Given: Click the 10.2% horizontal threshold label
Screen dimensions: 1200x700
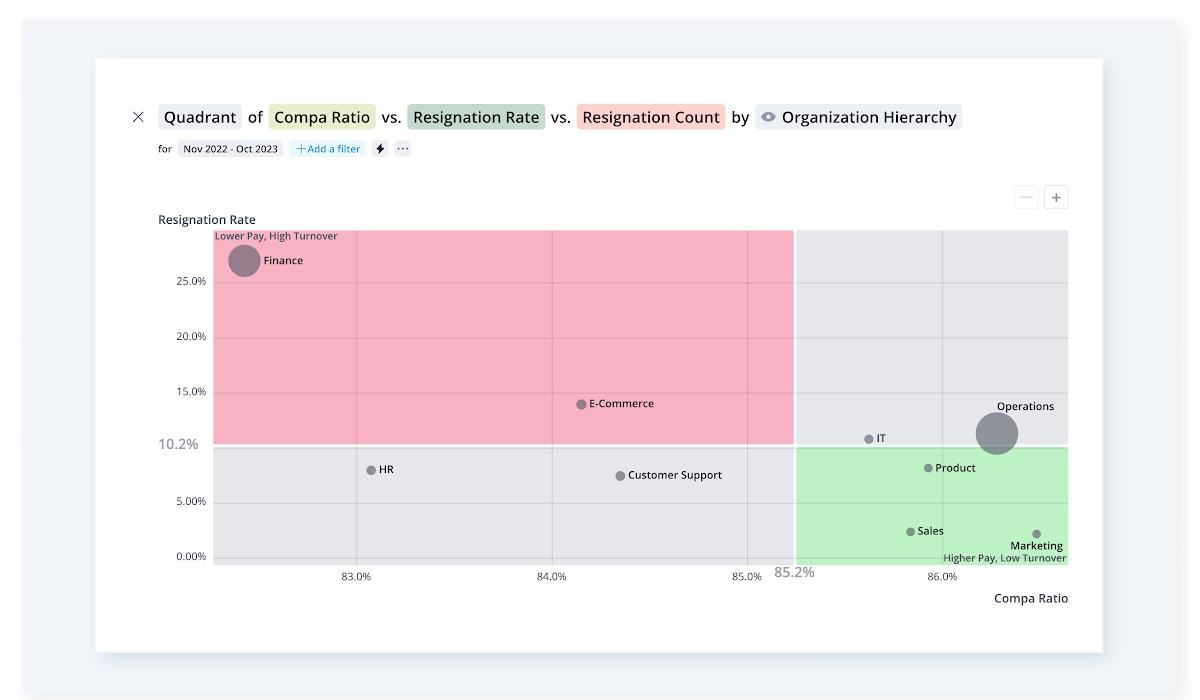Looking at the screenshot, I should pyautogui.click(x=178, y=444).
